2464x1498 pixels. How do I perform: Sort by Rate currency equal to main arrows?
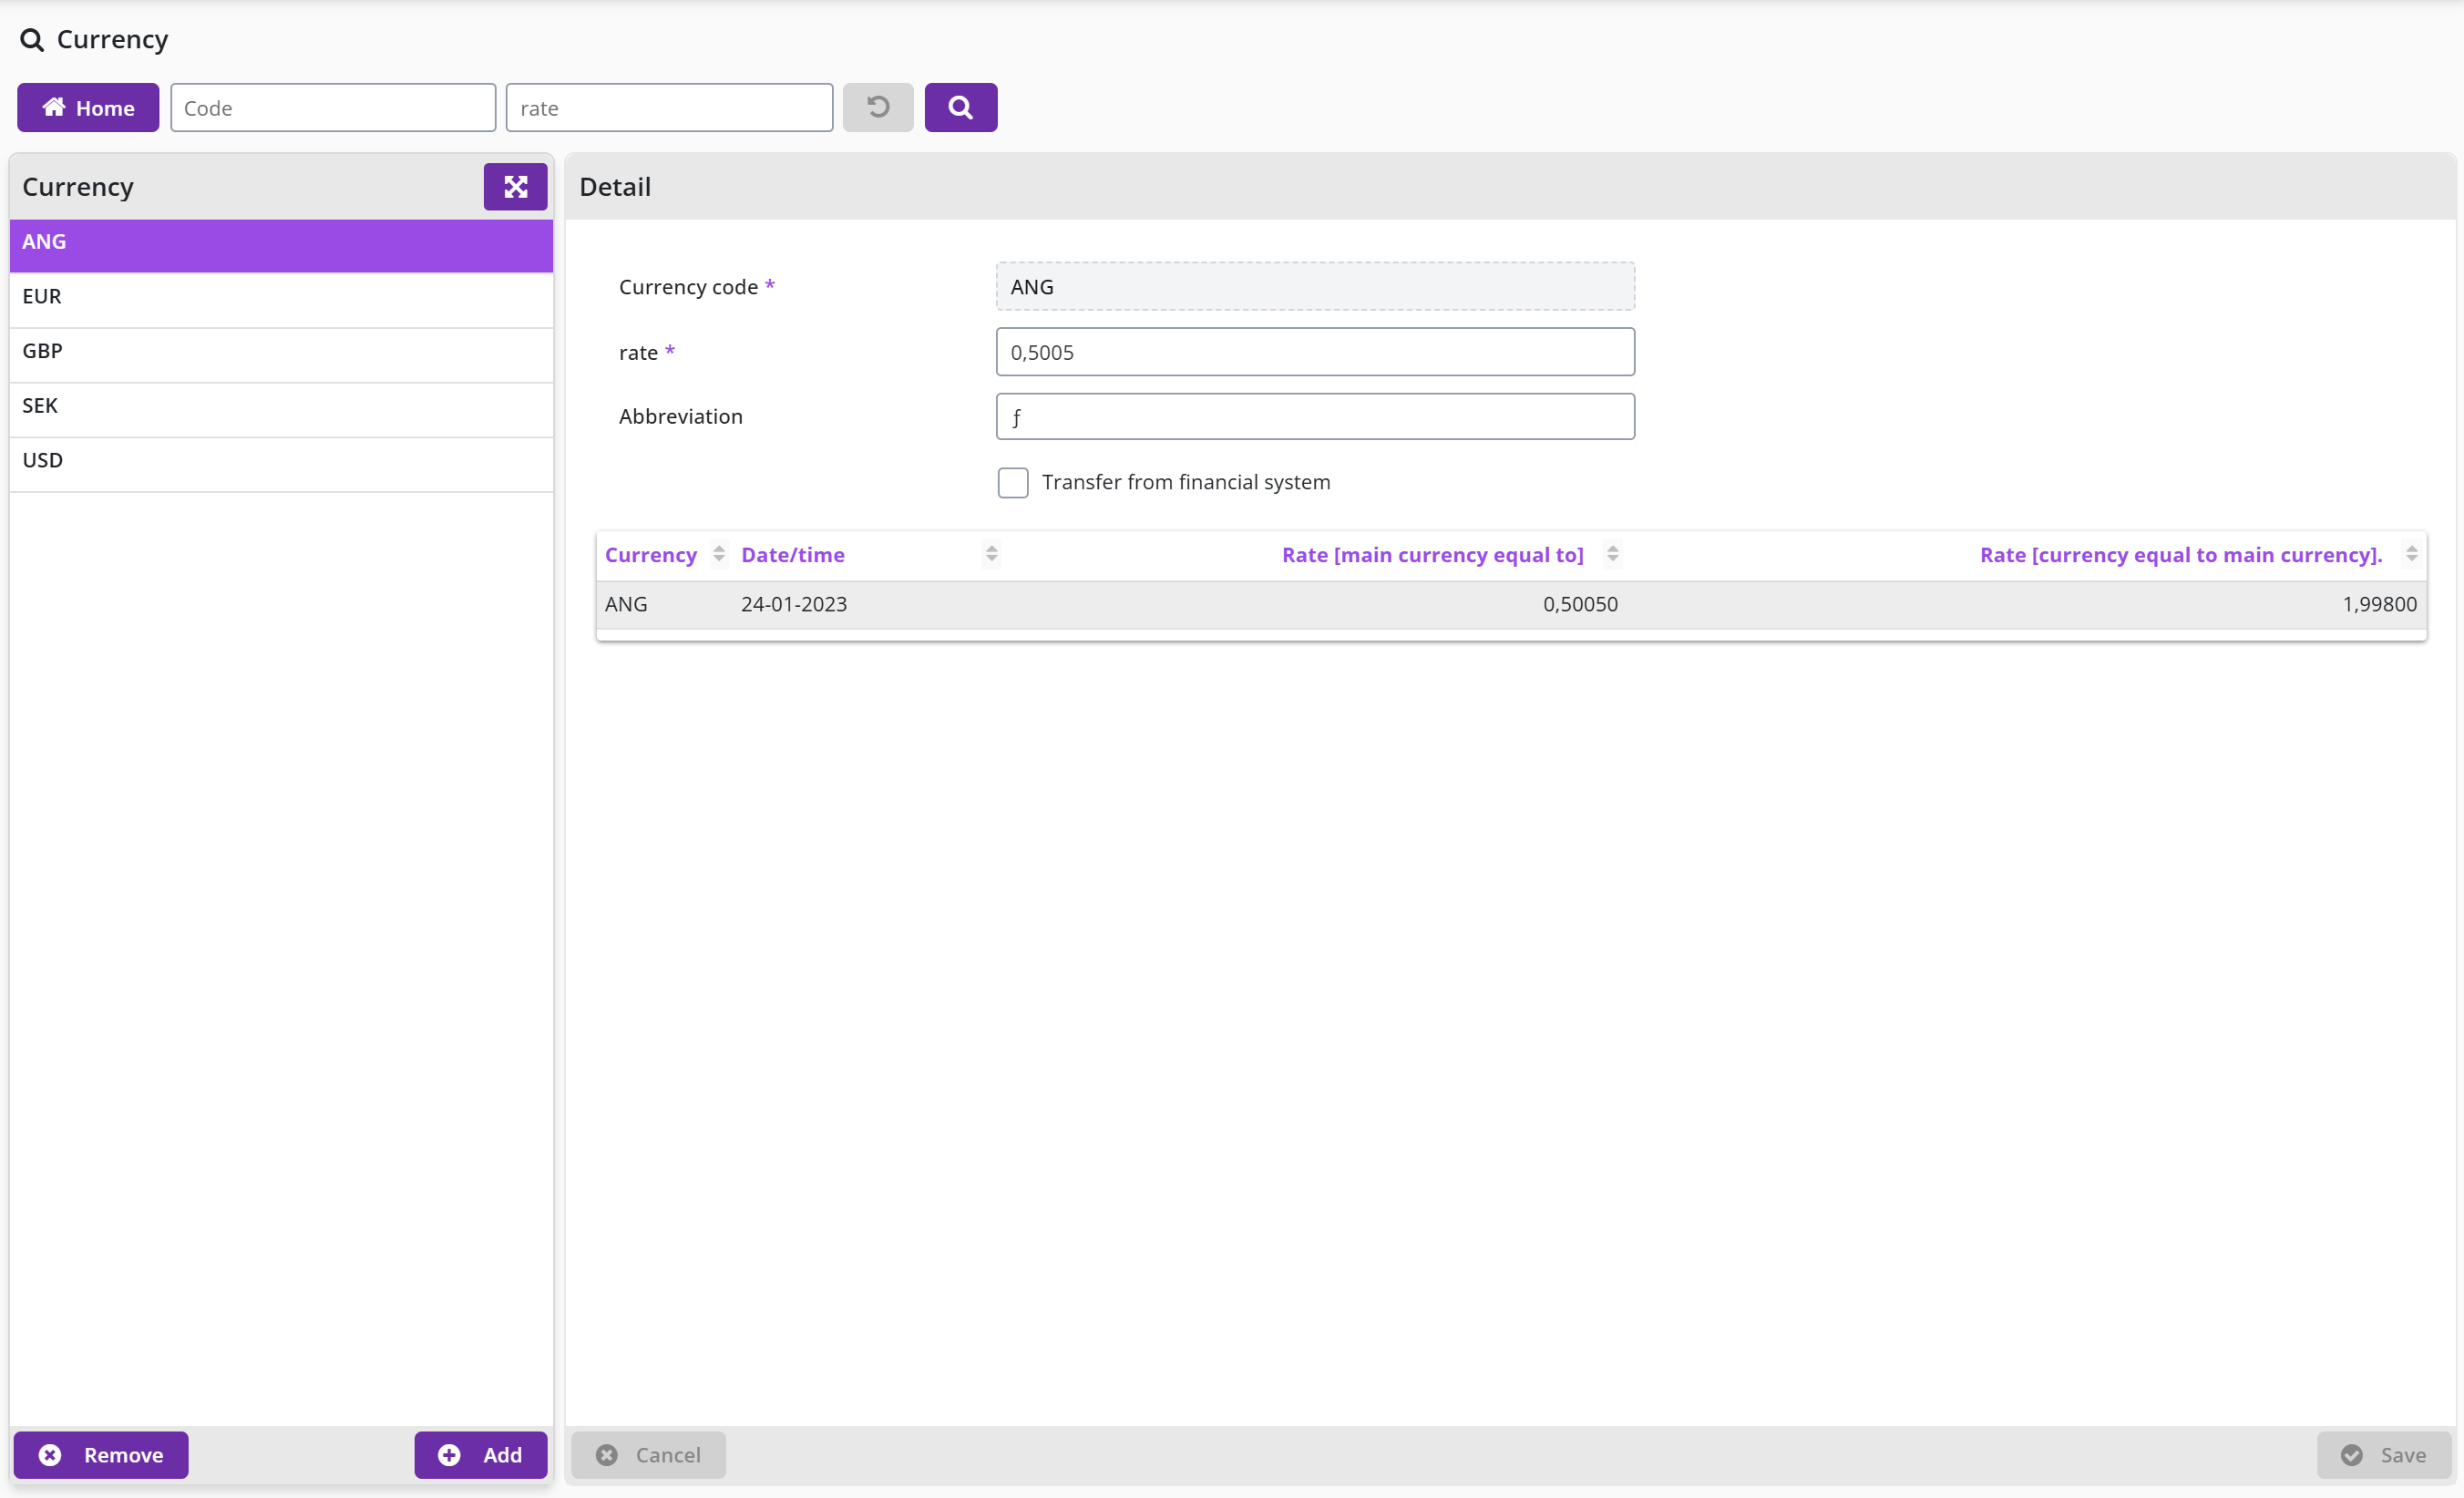[x=2411, y=554]
